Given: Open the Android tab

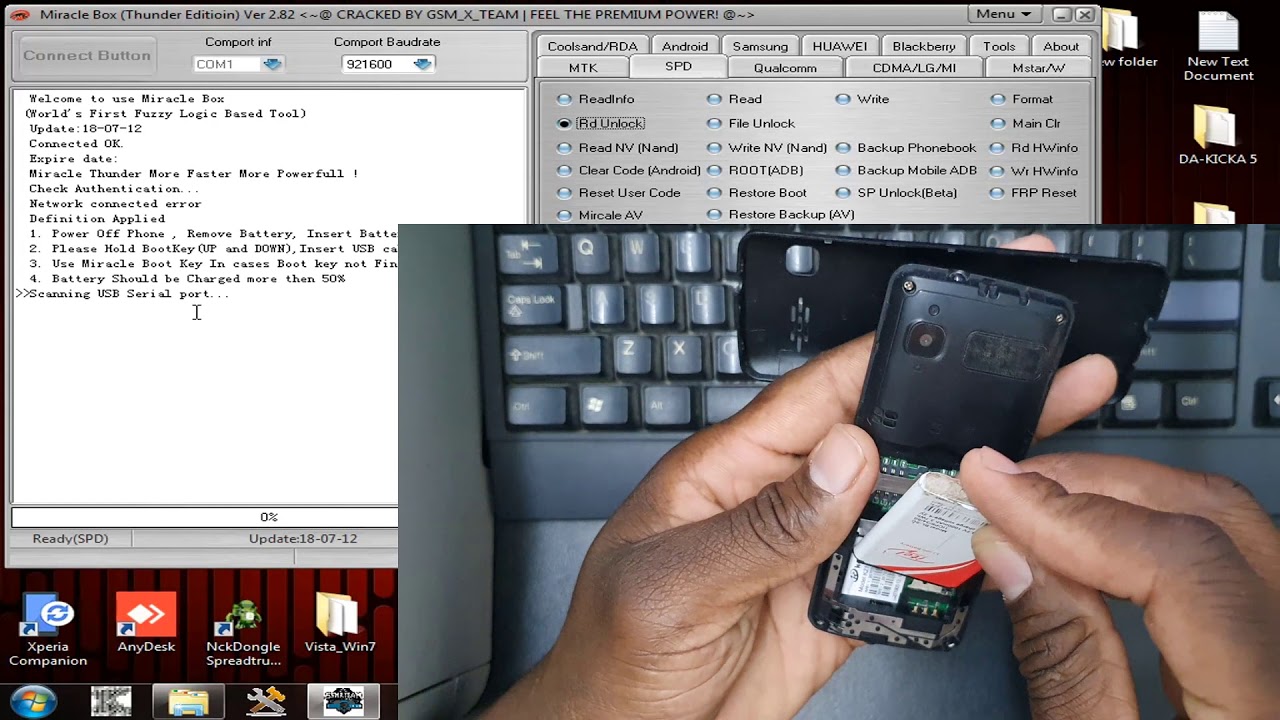Looking at the screenshot, I should point(685,46).
